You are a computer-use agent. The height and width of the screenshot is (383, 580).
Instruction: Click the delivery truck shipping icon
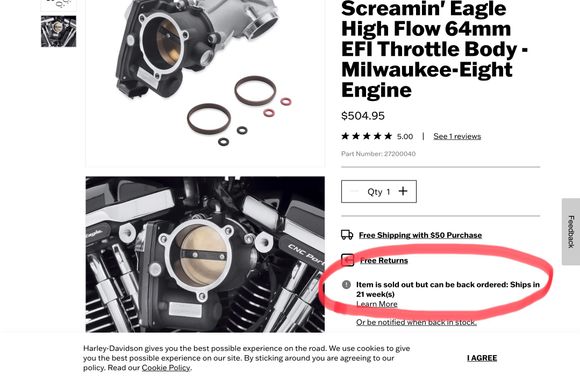pos(347,235)
